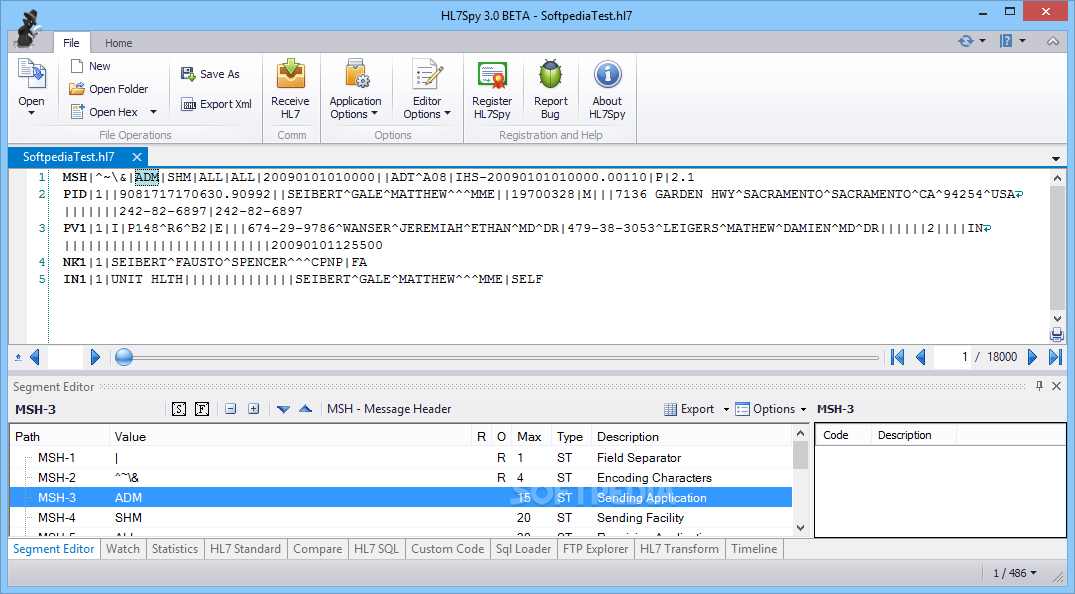Click the Open file icon
Image resolution: width=1075 pixels, height=594 pixels.
point(32,75)
